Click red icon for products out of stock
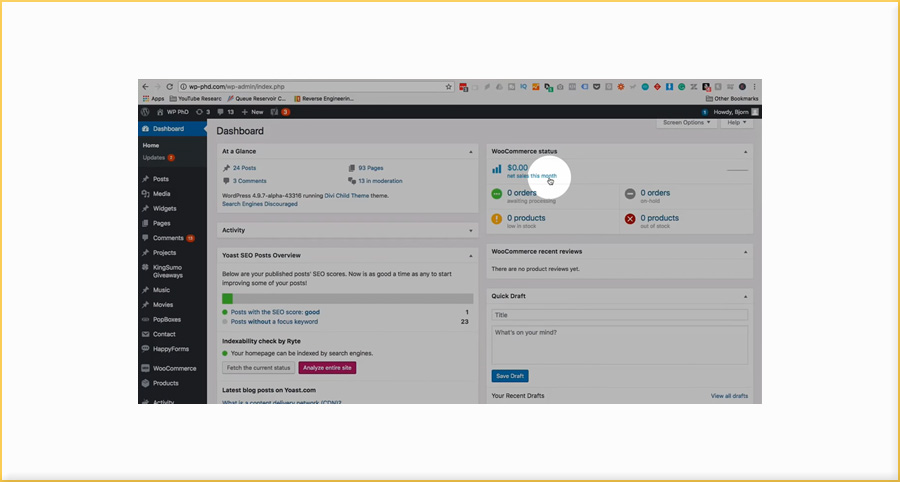 click(630, 219)
